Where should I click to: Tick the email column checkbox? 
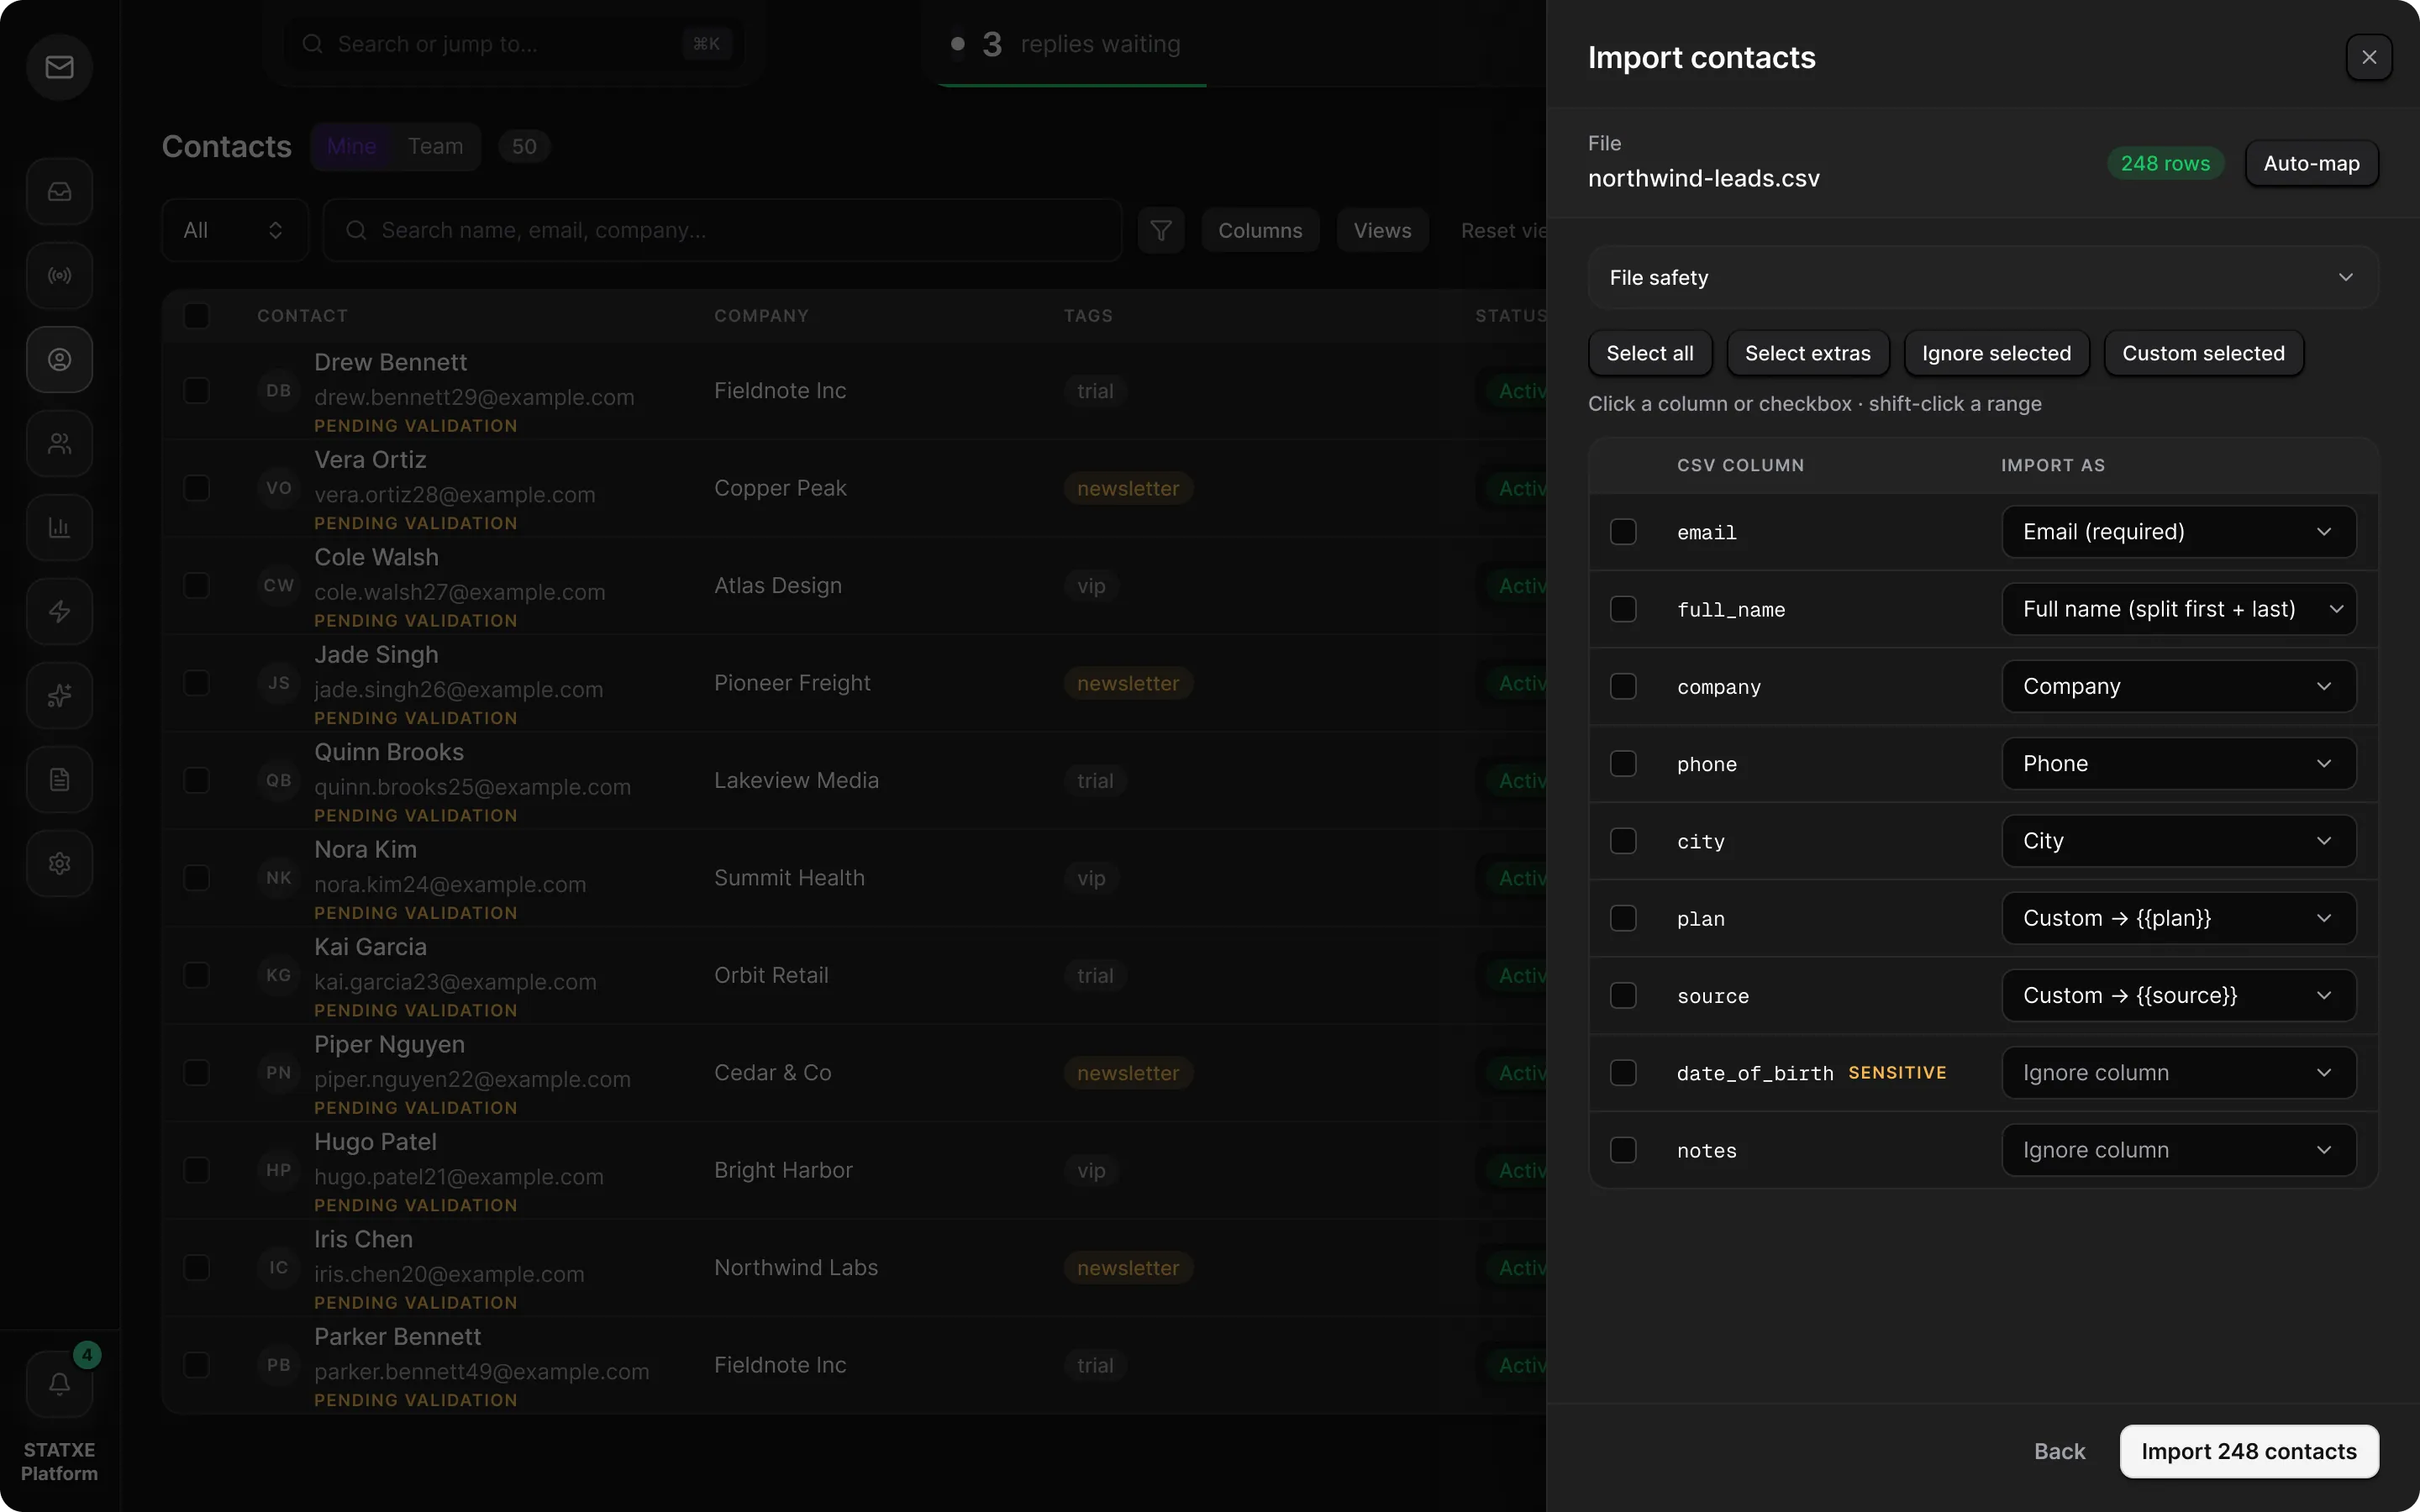(1623, 532)
